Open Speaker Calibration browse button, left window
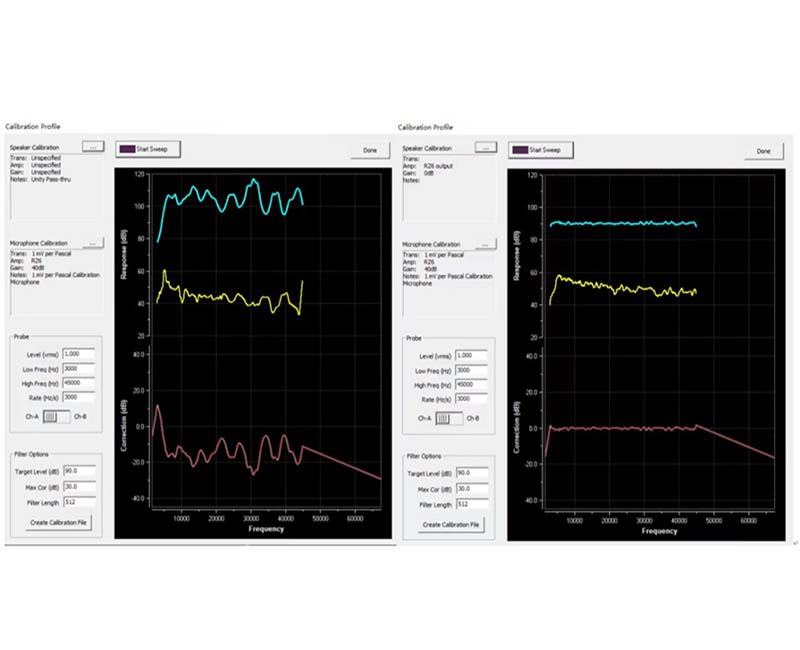This screenshot has width=800, height=650. 92,147
